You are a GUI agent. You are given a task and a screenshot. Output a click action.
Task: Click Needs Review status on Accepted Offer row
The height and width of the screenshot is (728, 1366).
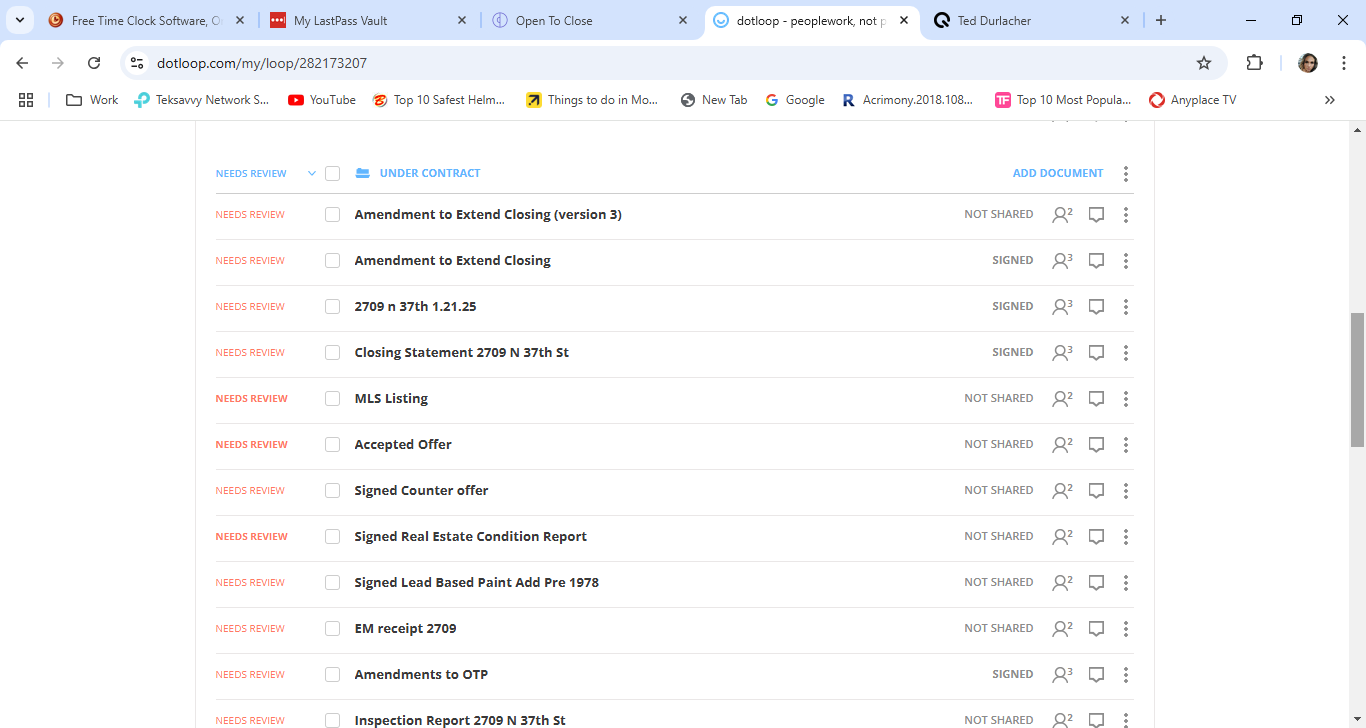(x=251, y=444)
